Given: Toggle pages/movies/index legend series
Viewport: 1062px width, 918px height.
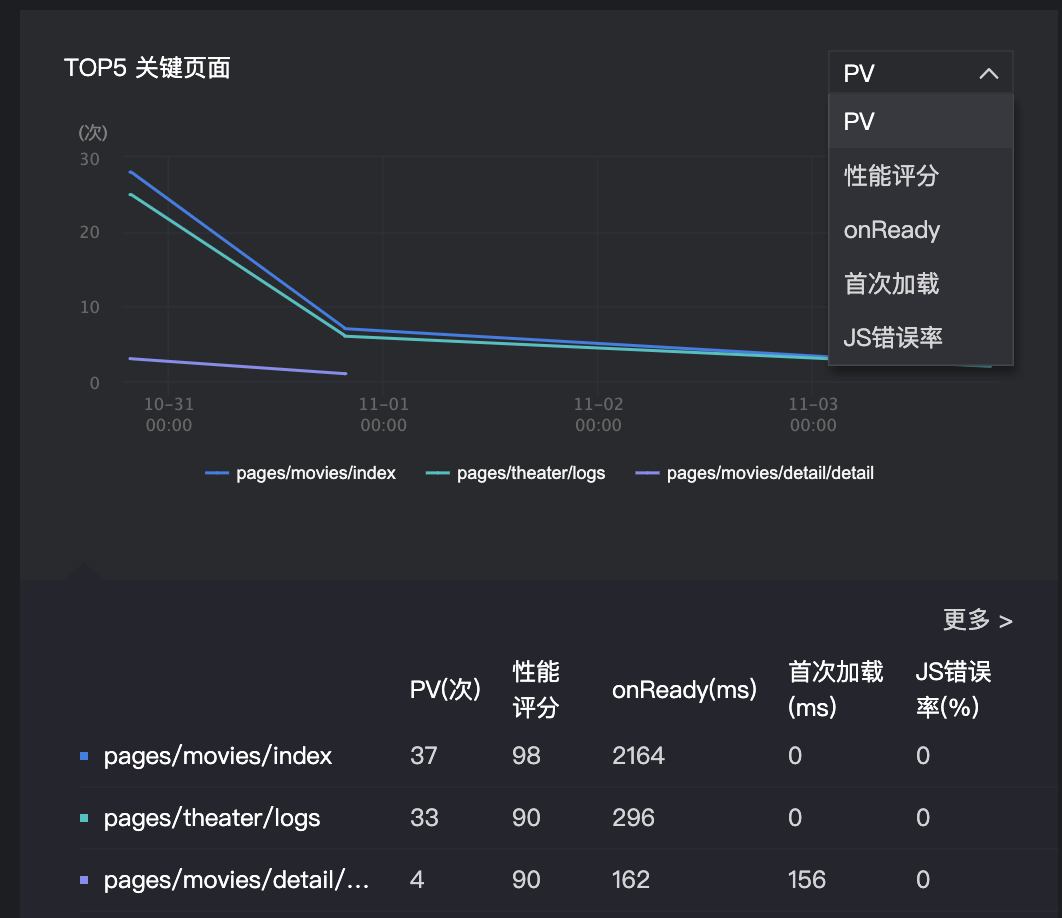Looking at the screenshot, I should (x=301, y=473).
